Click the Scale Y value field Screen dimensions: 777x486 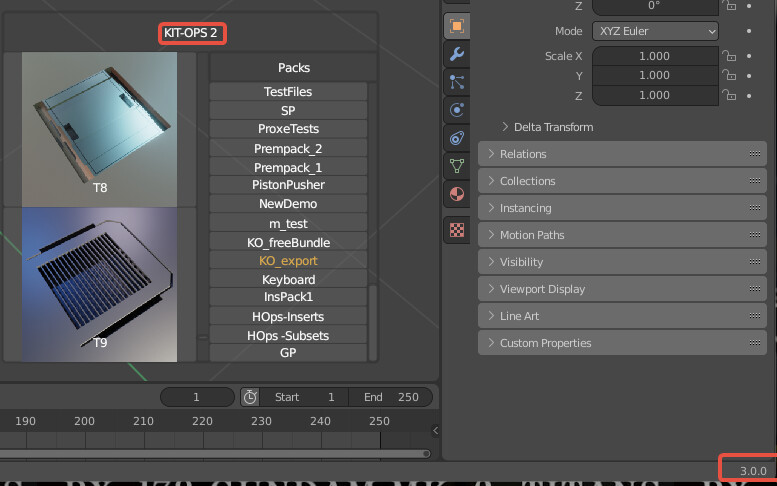pyautogui.click(x=655, y=75)
